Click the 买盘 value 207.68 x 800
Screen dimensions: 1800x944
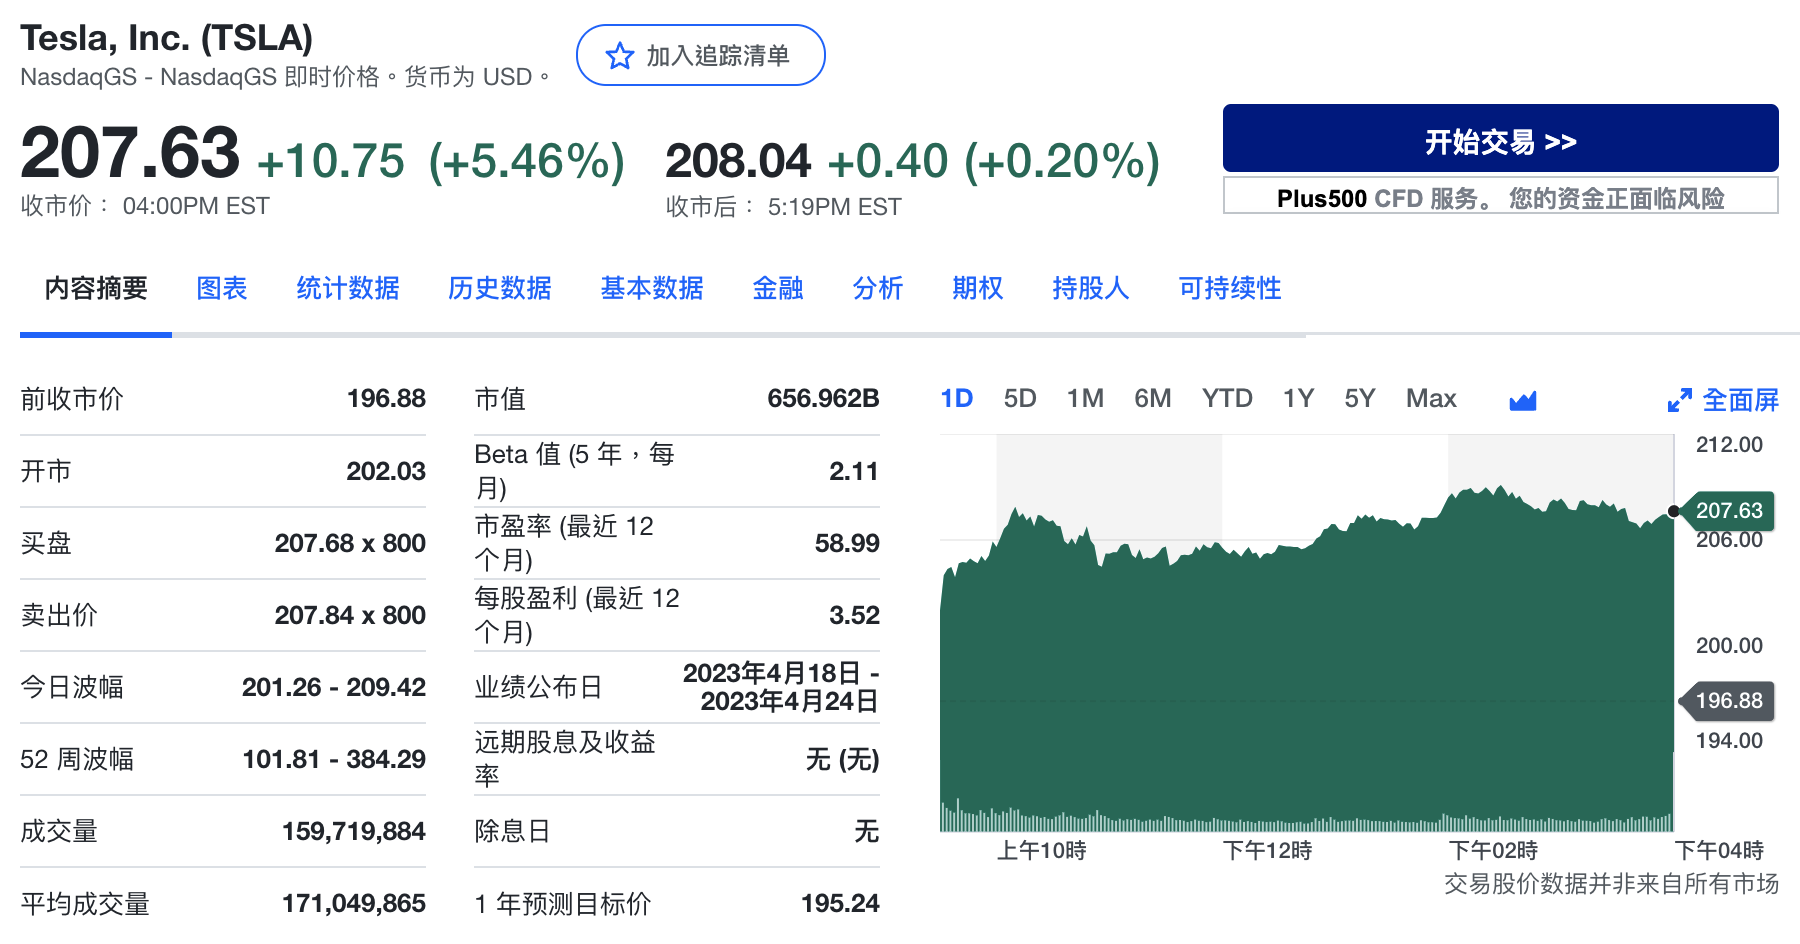tap(350, 543)
